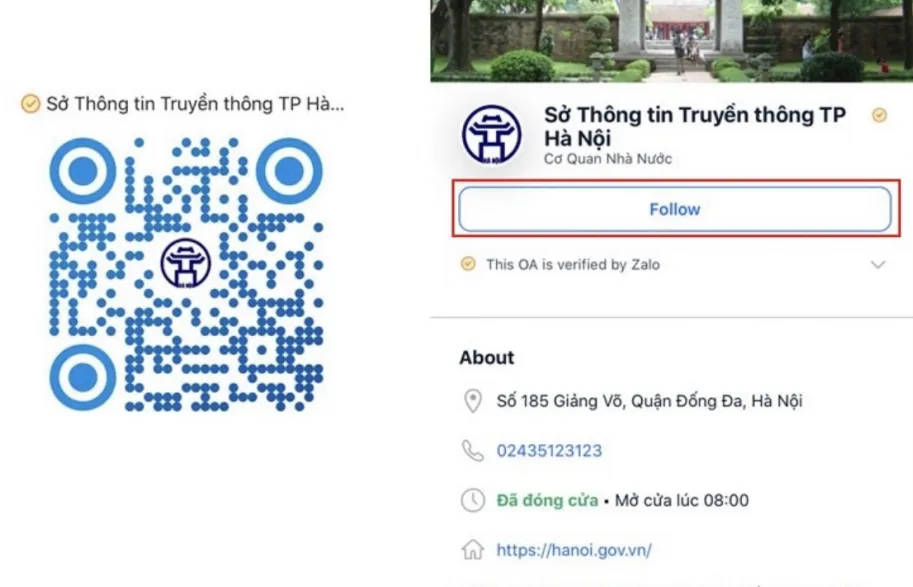This screenshot has width=913, height=587.
Task: Tap the phone number 02435123123
Action: coord(549,451)
